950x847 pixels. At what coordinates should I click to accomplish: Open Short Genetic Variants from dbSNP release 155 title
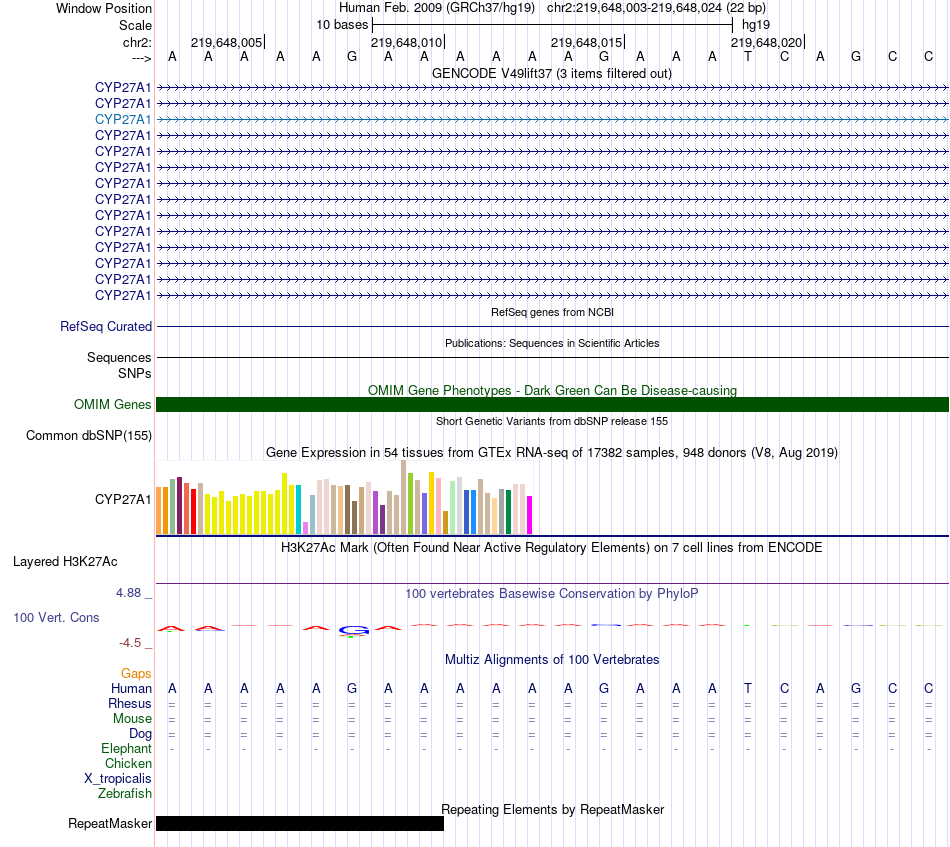pyautogui.click(x=552, y=421)
